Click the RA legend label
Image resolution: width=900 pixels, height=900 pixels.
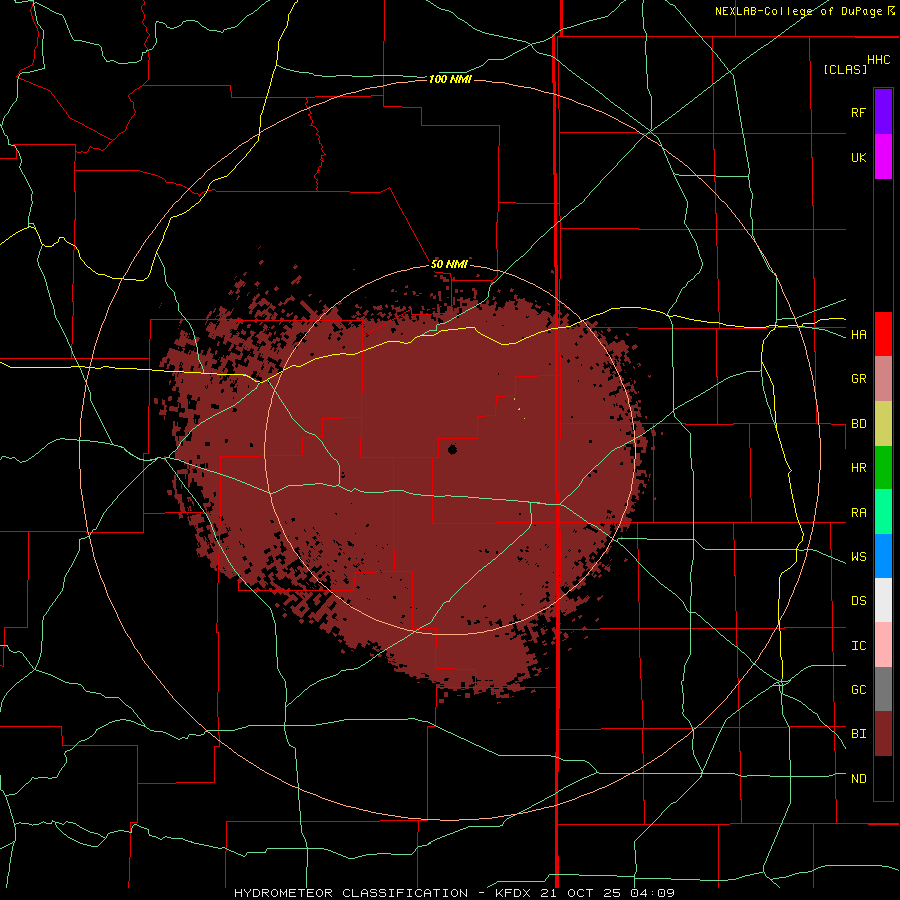tap(858, 513)
